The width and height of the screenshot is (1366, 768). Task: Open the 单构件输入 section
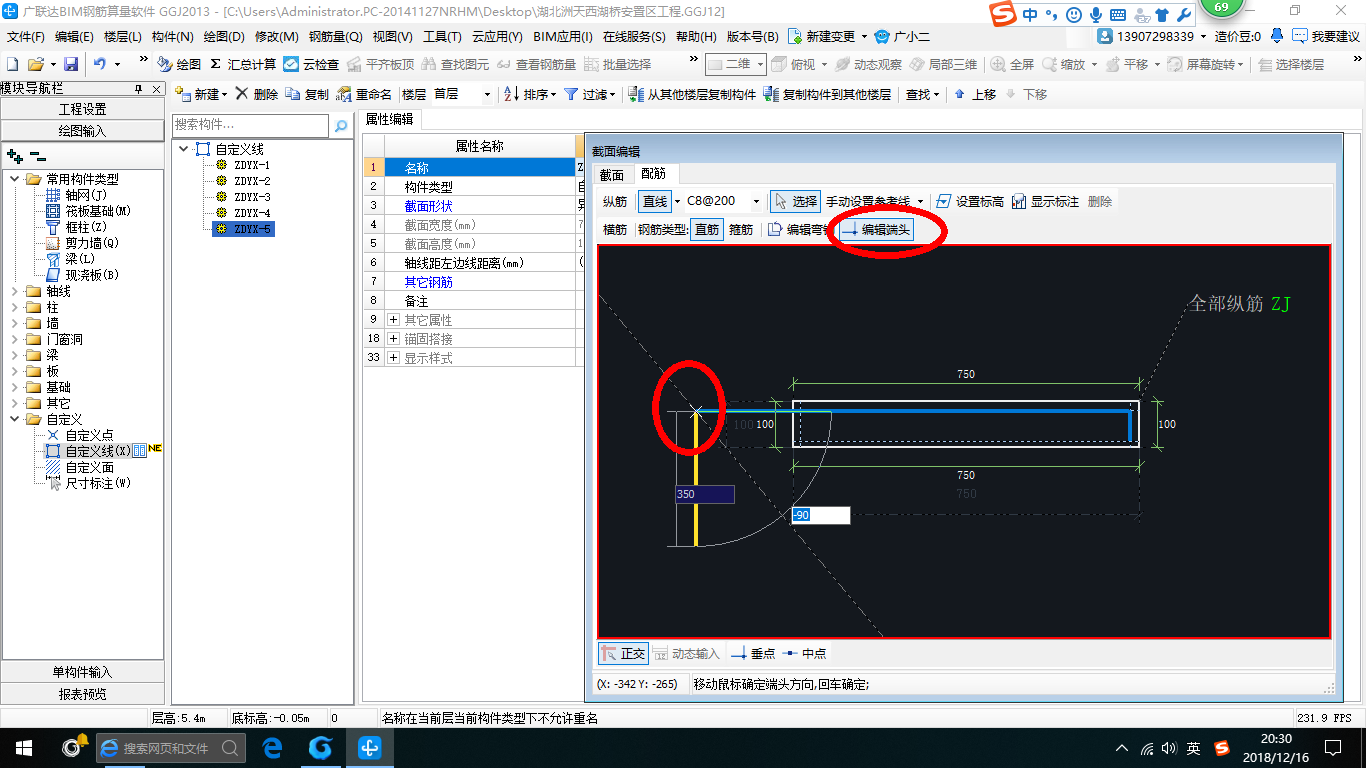[x=82, y=672]
